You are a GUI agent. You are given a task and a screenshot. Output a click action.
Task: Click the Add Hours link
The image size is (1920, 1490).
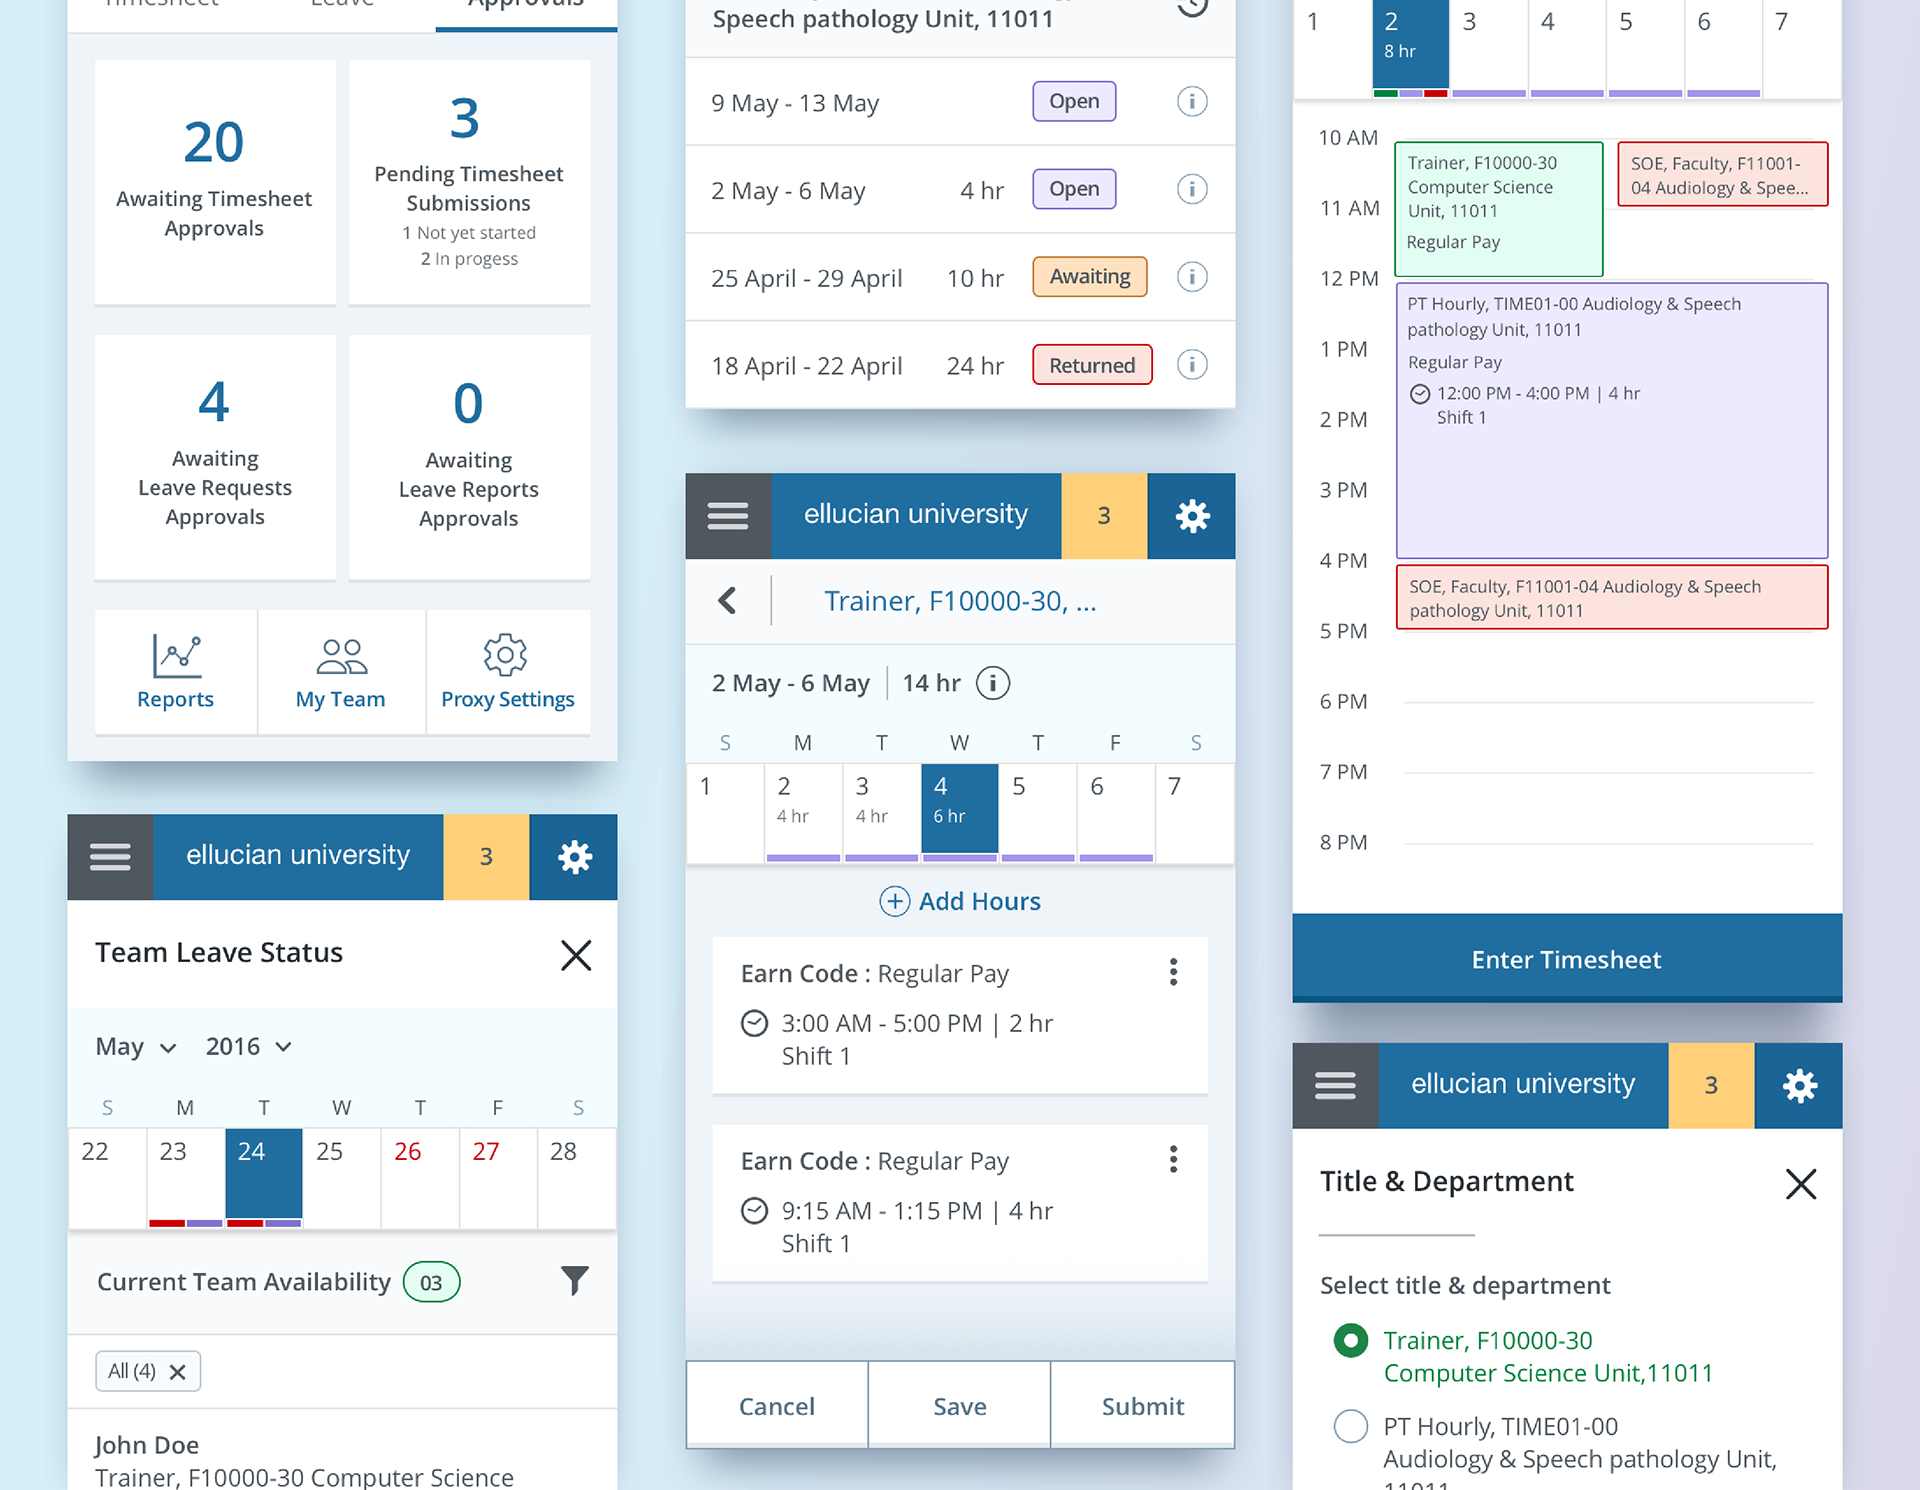point(960,901)
